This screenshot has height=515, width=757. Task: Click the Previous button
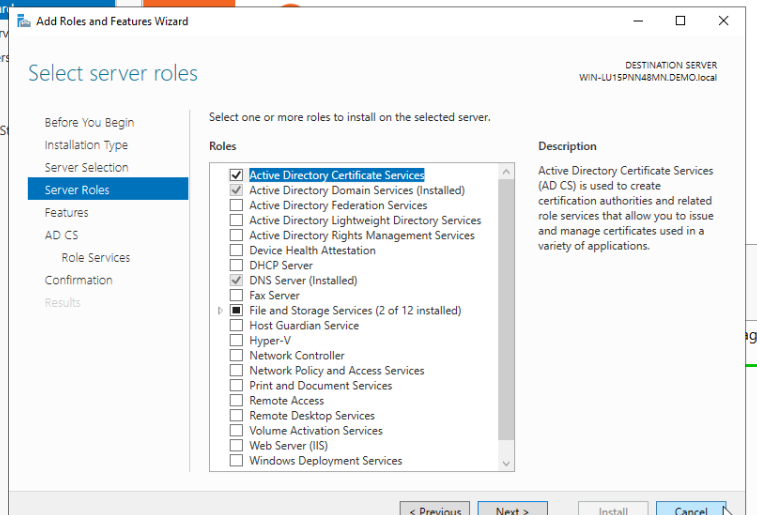[x=435, y=509]
